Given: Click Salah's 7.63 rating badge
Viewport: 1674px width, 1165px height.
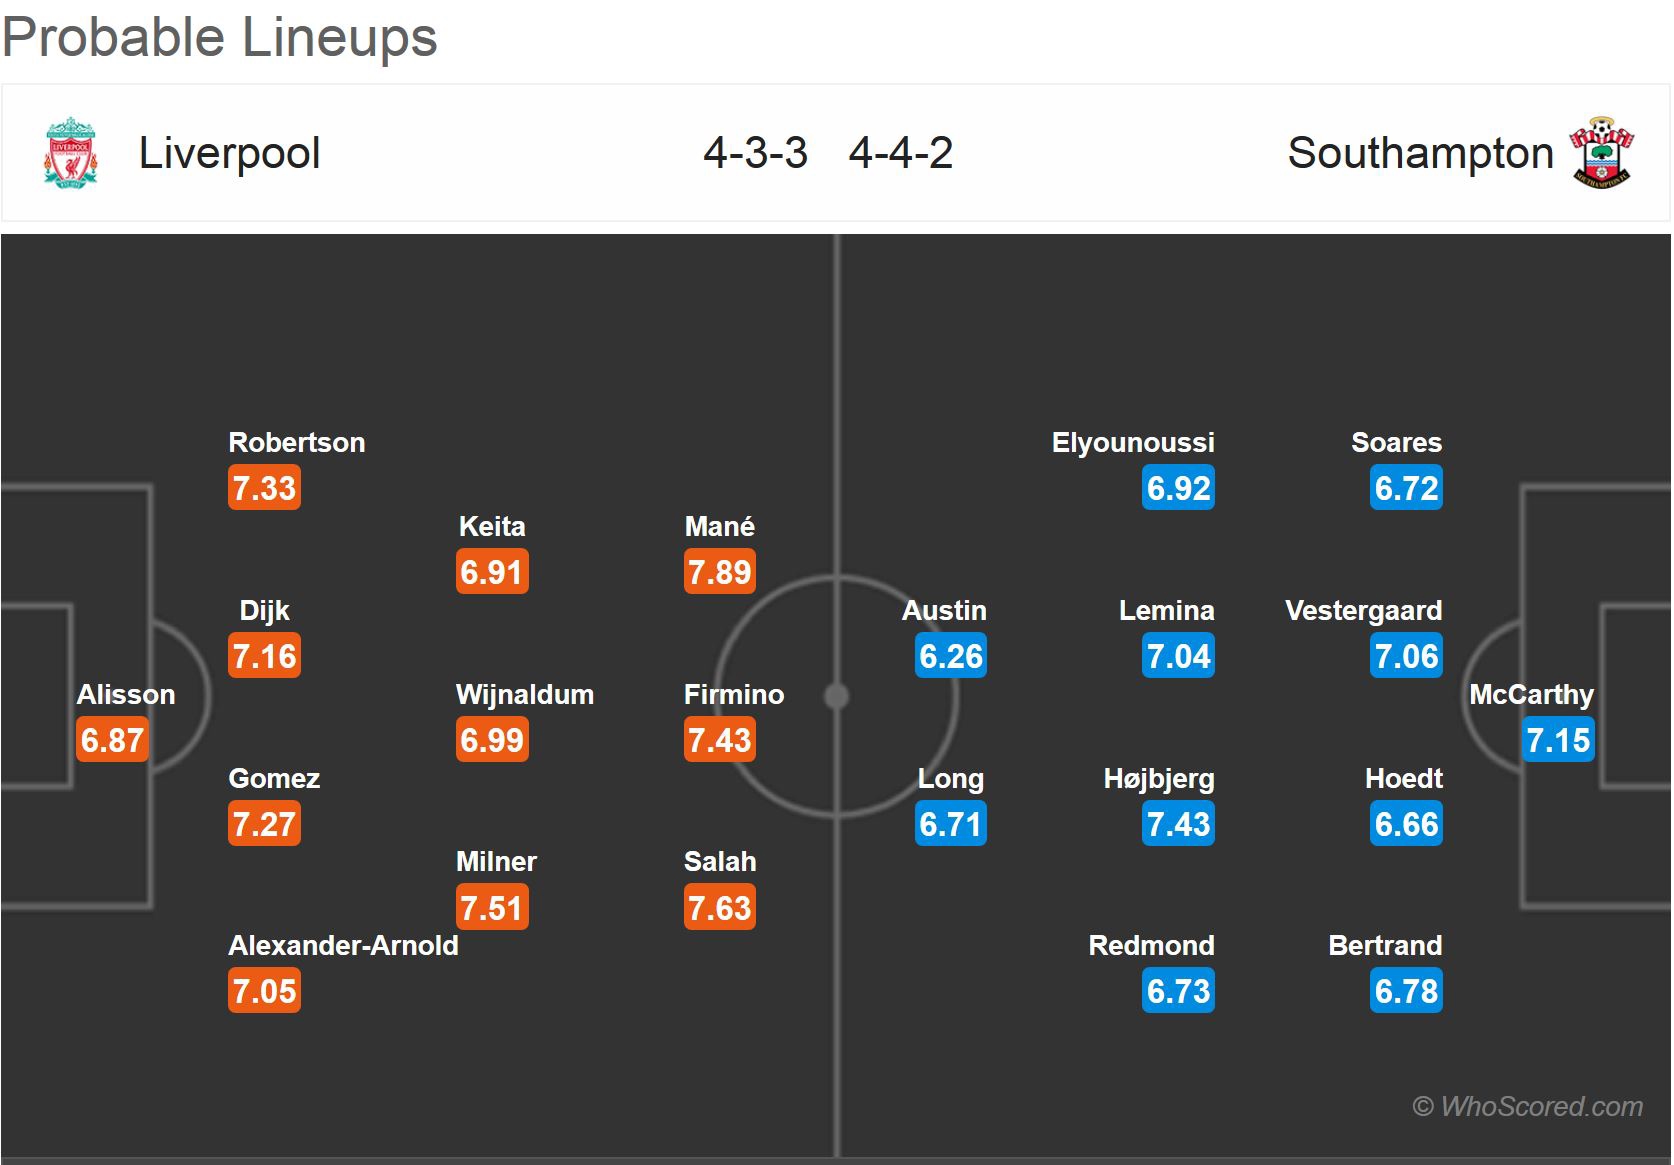Looking at the screenshot, I should coord(719,908).
